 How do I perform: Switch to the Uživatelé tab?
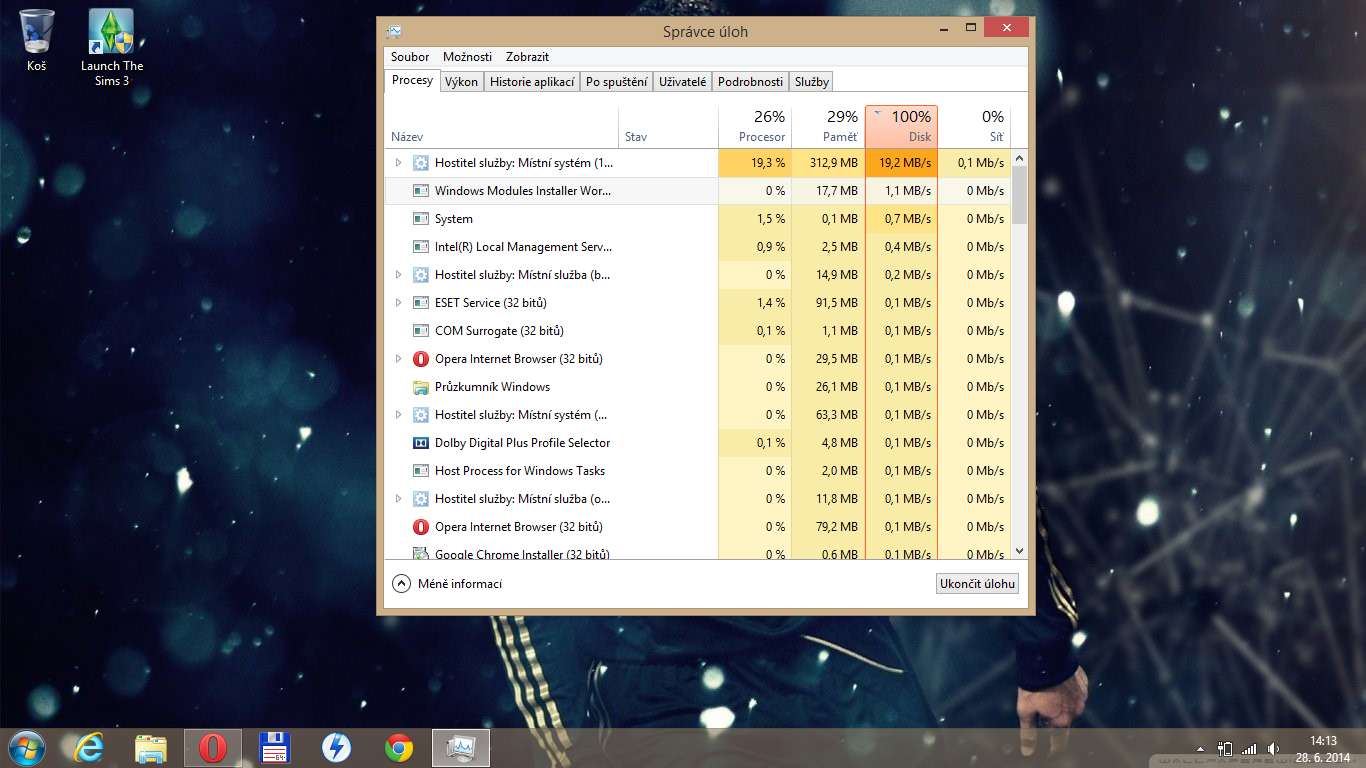tap(683, 82)
